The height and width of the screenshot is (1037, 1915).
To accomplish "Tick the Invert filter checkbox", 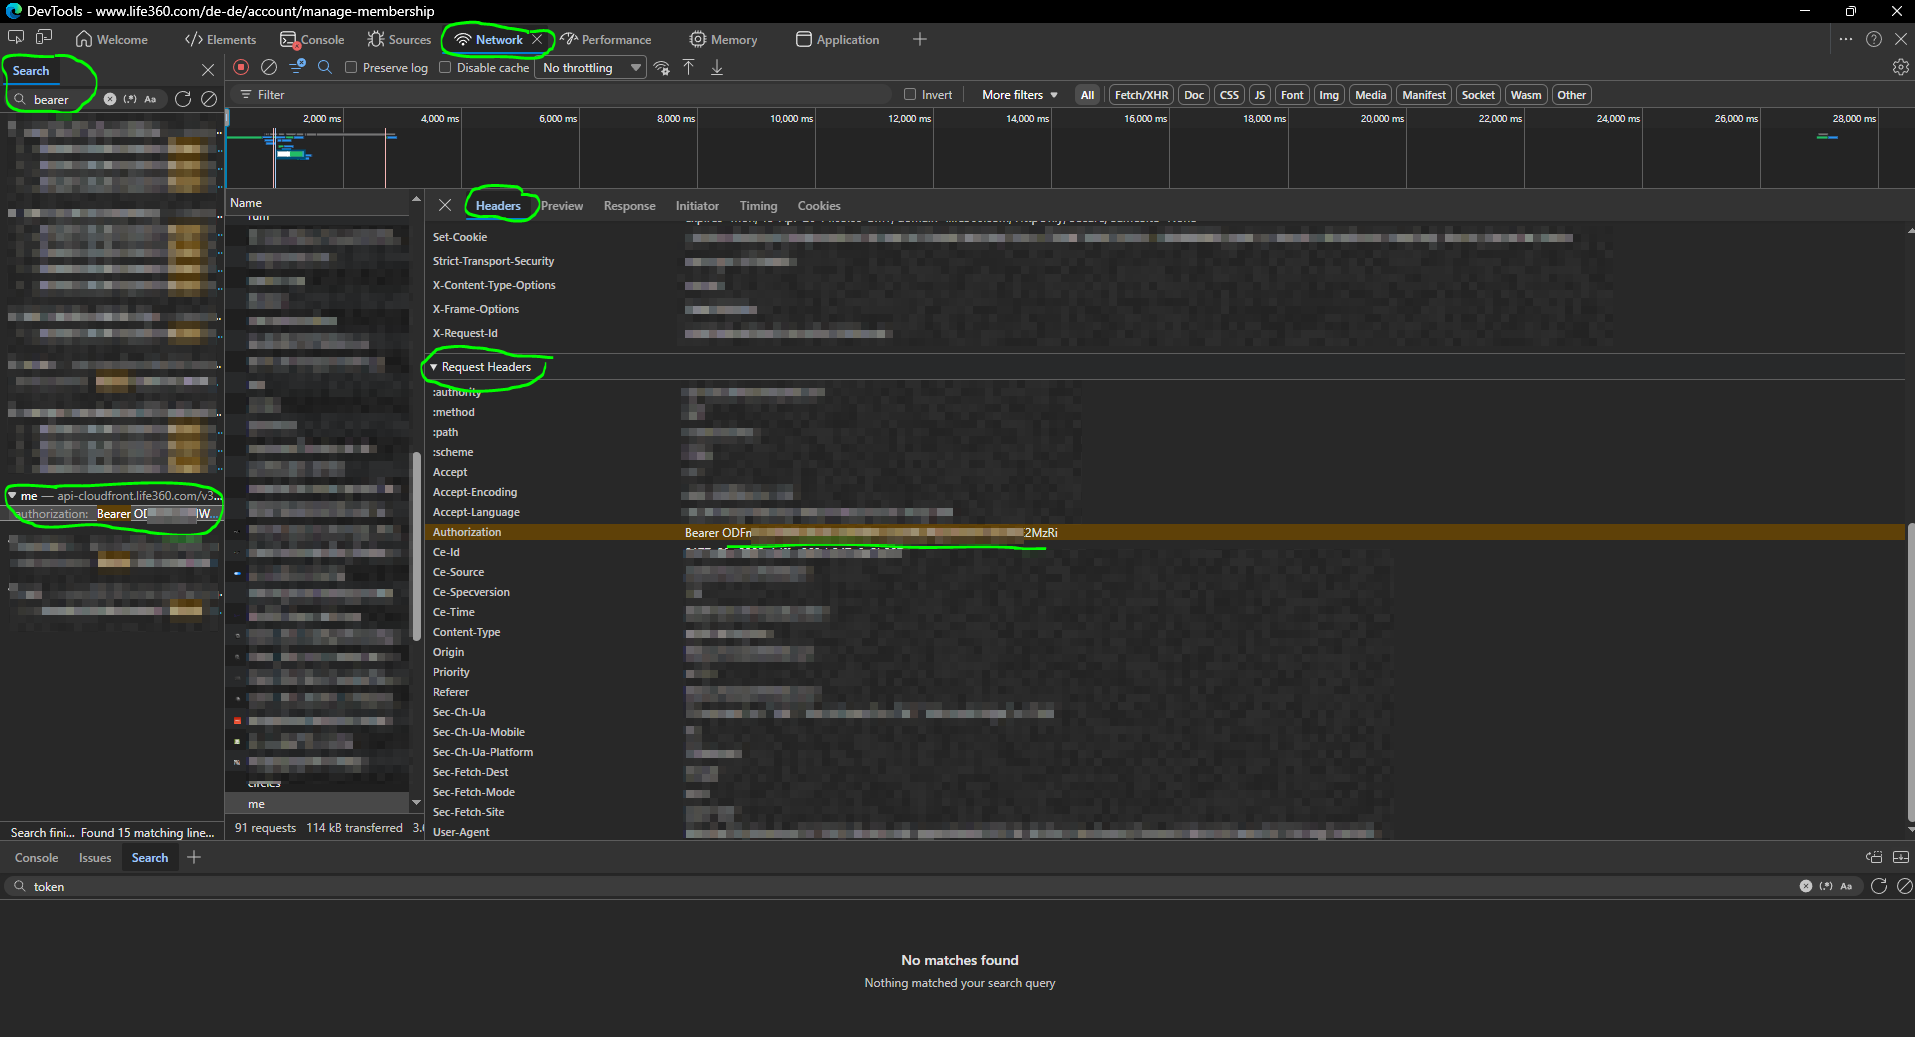I will [x=910, y=95].
